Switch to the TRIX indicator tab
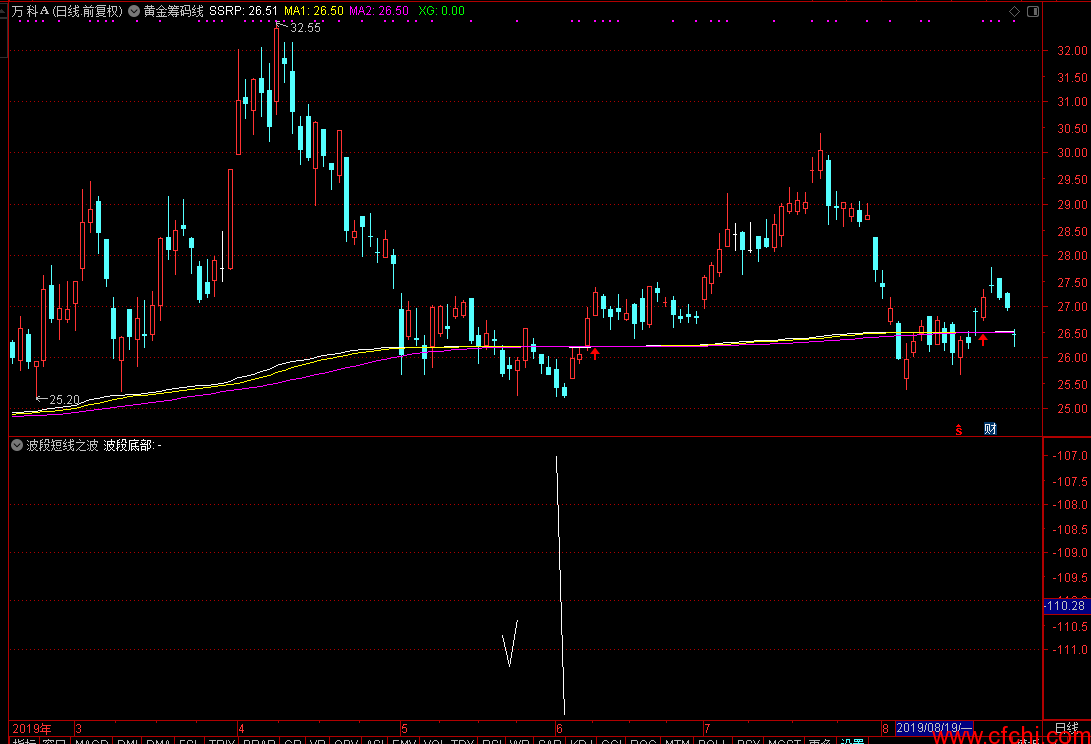 point(222,741)
